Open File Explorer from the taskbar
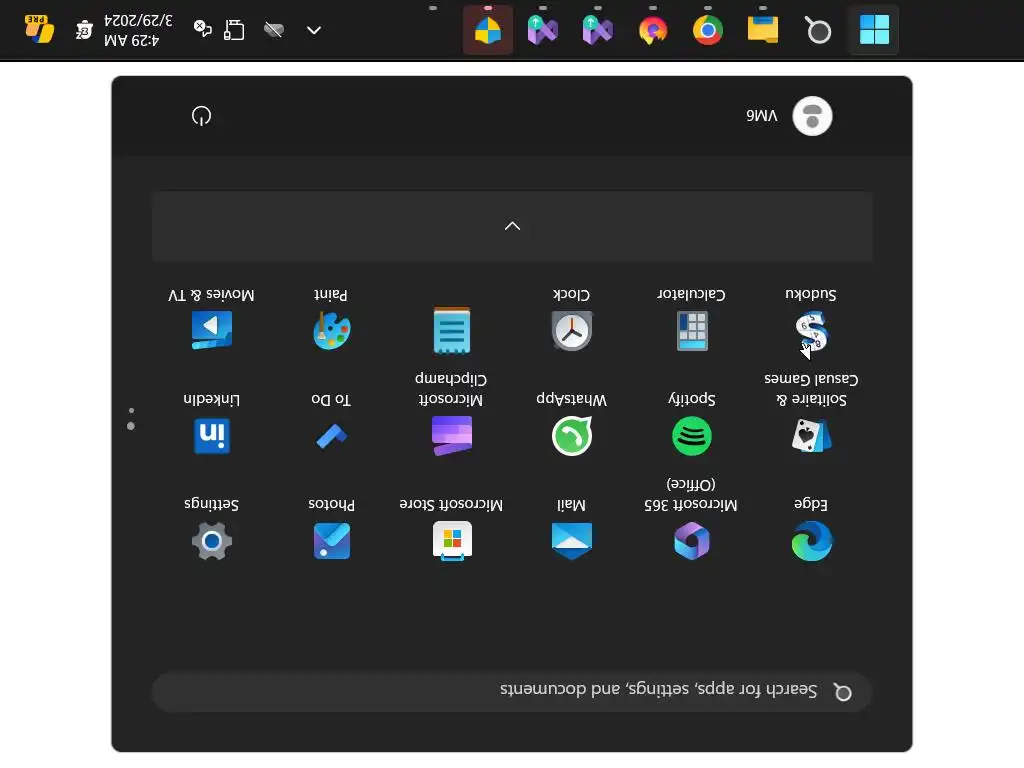The image size is (1024, 768). [763, 30]
